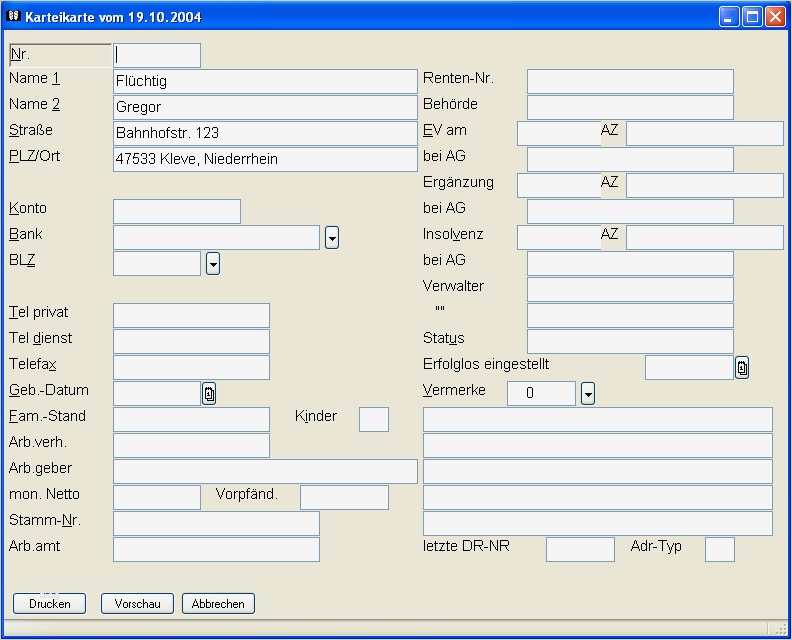Click the Renten-Nr. input field
Image resolution: width=792 pixels, height=640 pixels.
pyautogui.click(x=630, y=82)
